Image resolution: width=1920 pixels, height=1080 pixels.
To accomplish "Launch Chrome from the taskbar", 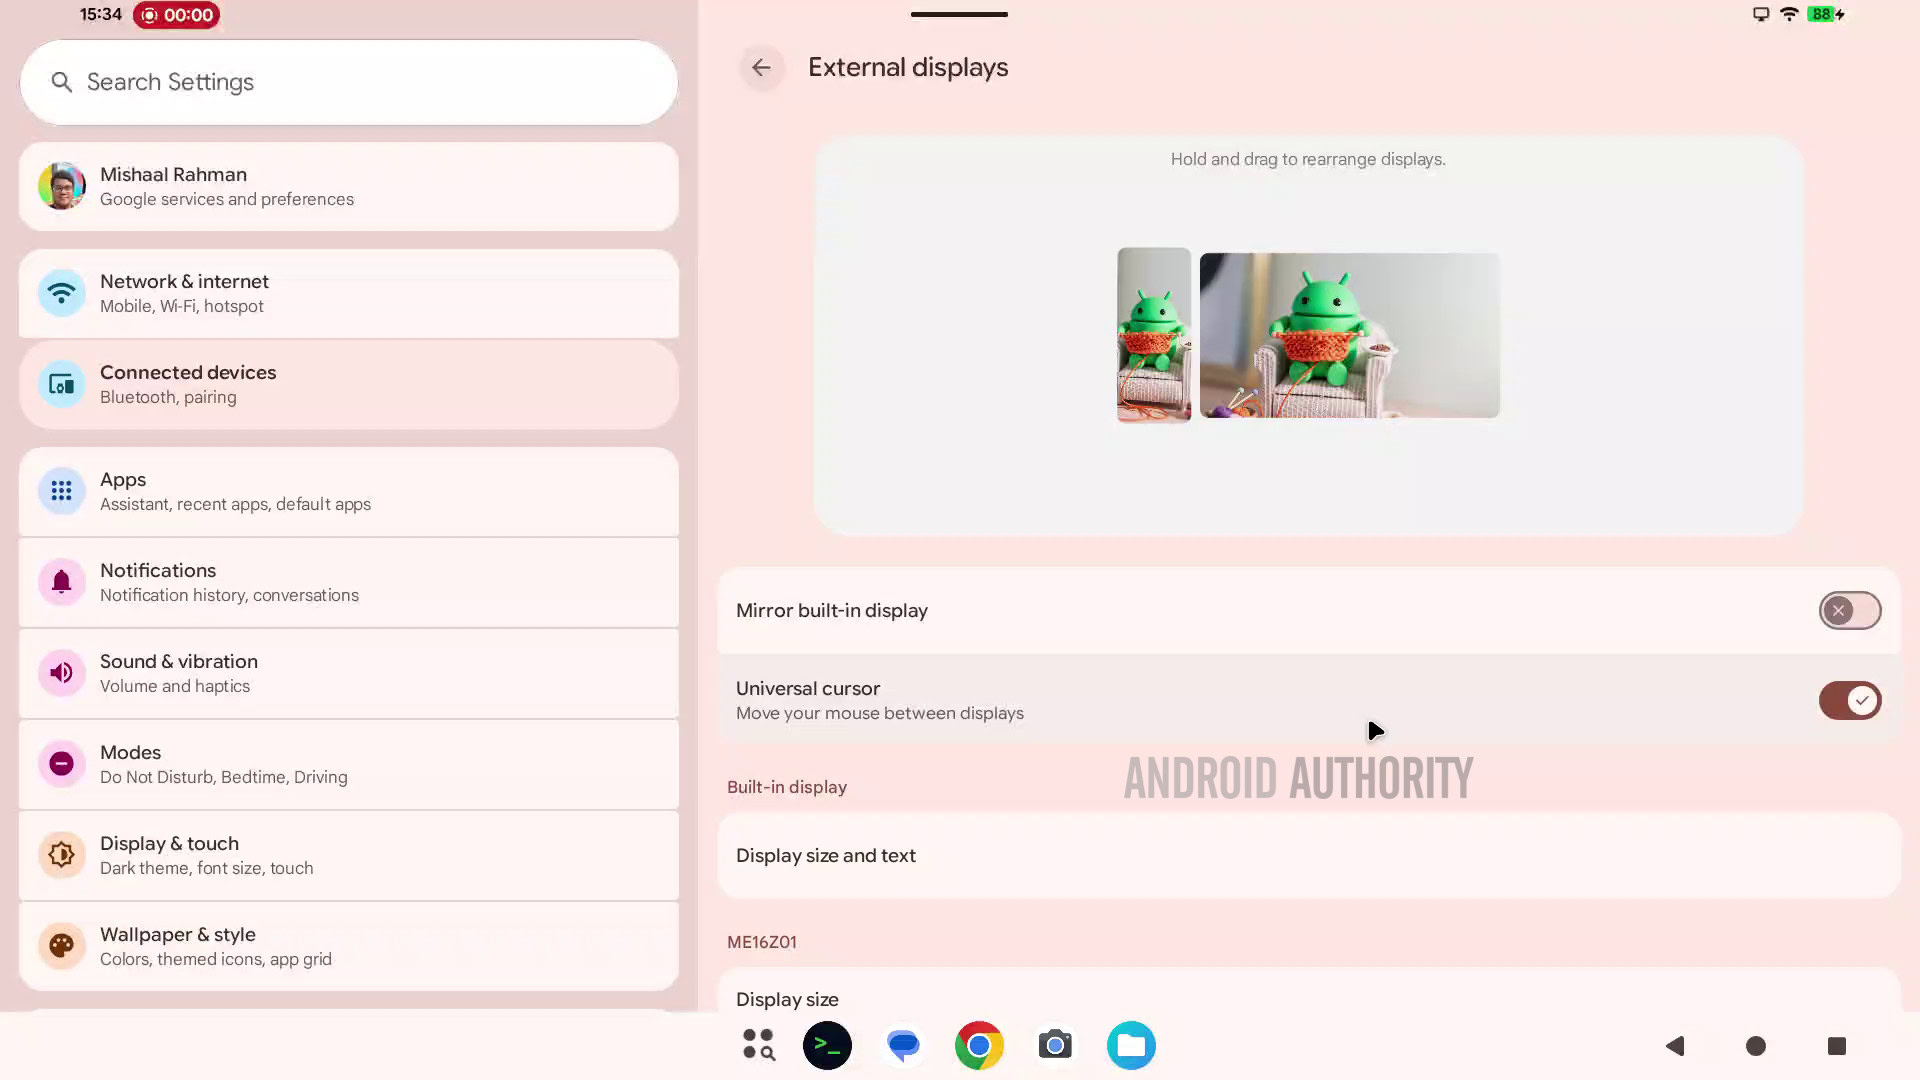I will click(x=979, y=1045).
